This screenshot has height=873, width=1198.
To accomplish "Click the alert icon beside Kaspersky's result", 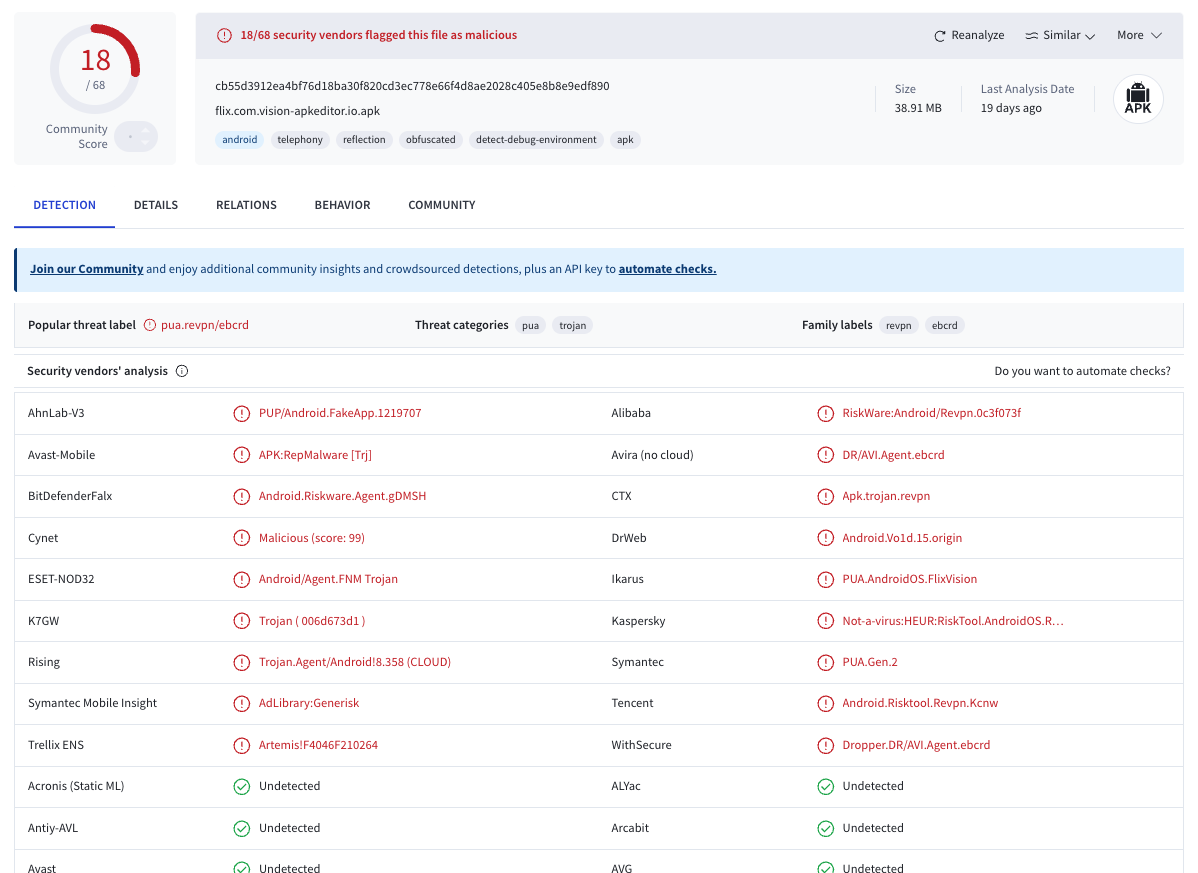I will coord(825,621).
